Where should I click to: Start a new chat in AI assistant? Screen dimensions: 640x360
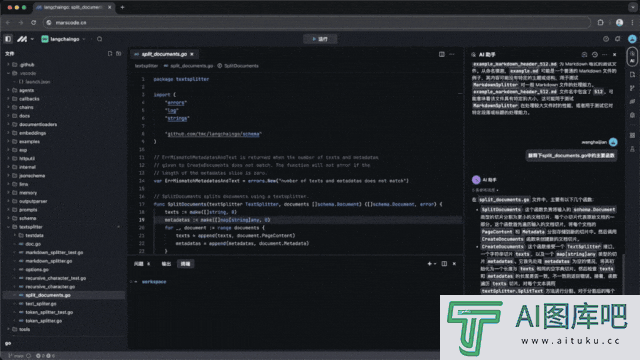pos(584,54)
